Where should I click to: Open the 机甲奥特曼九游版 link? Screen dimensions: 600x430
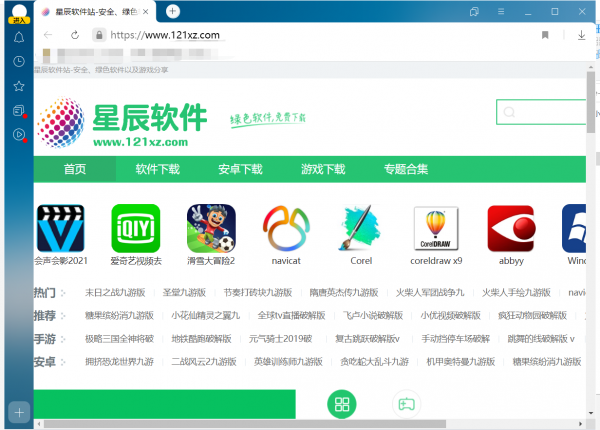461,362
